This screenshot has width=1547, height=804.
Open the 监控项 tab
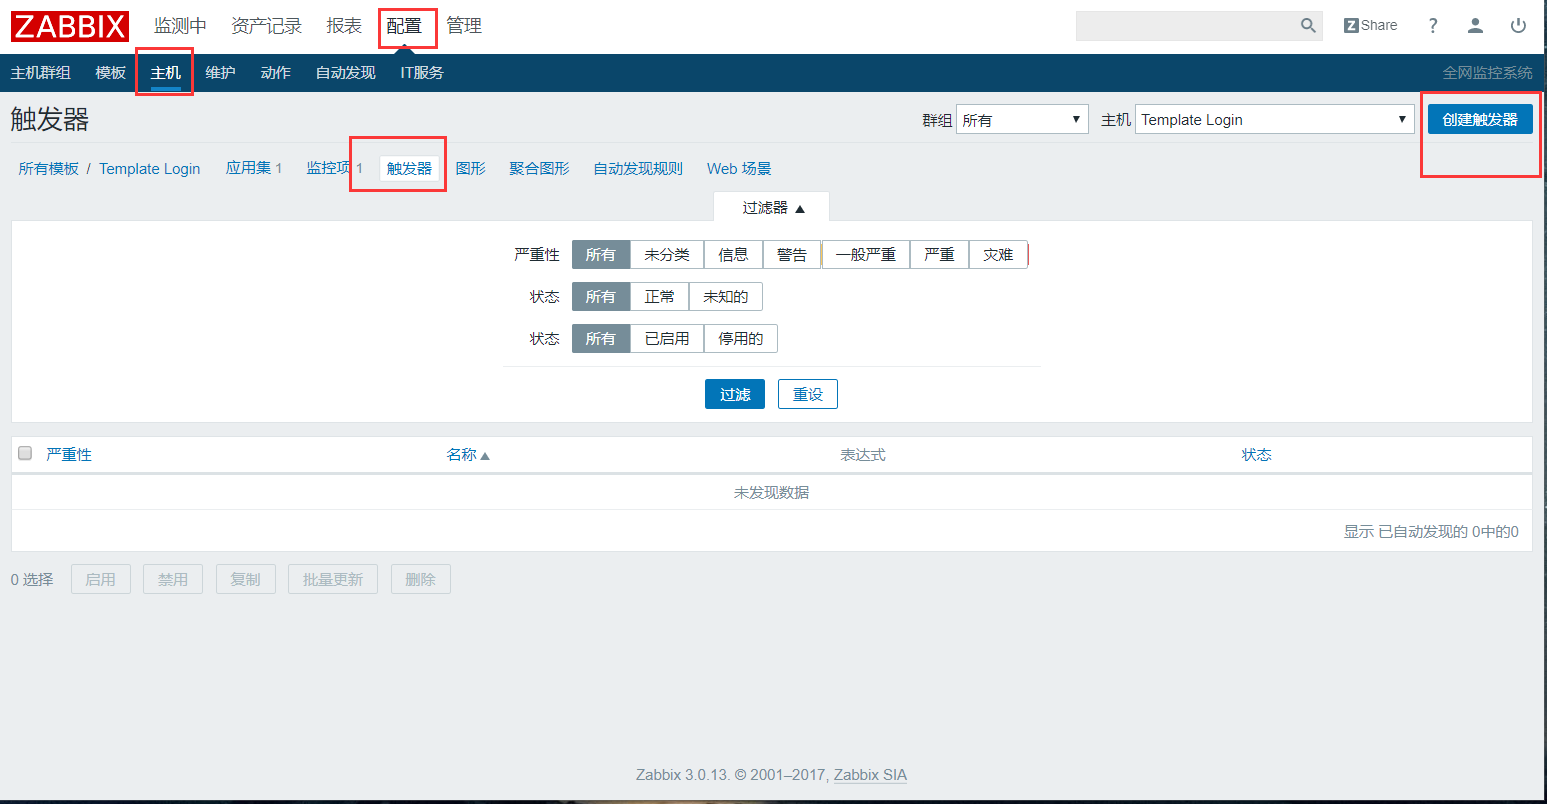[329, 168]
